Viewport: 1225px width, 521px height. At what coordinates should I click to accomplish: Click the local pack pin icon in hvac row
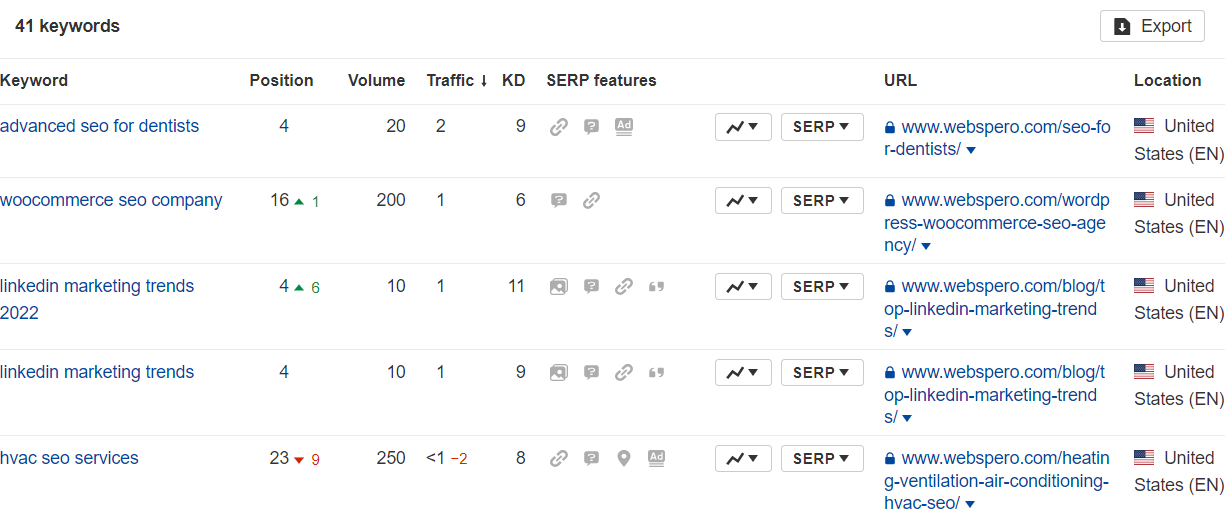[624, 458]
